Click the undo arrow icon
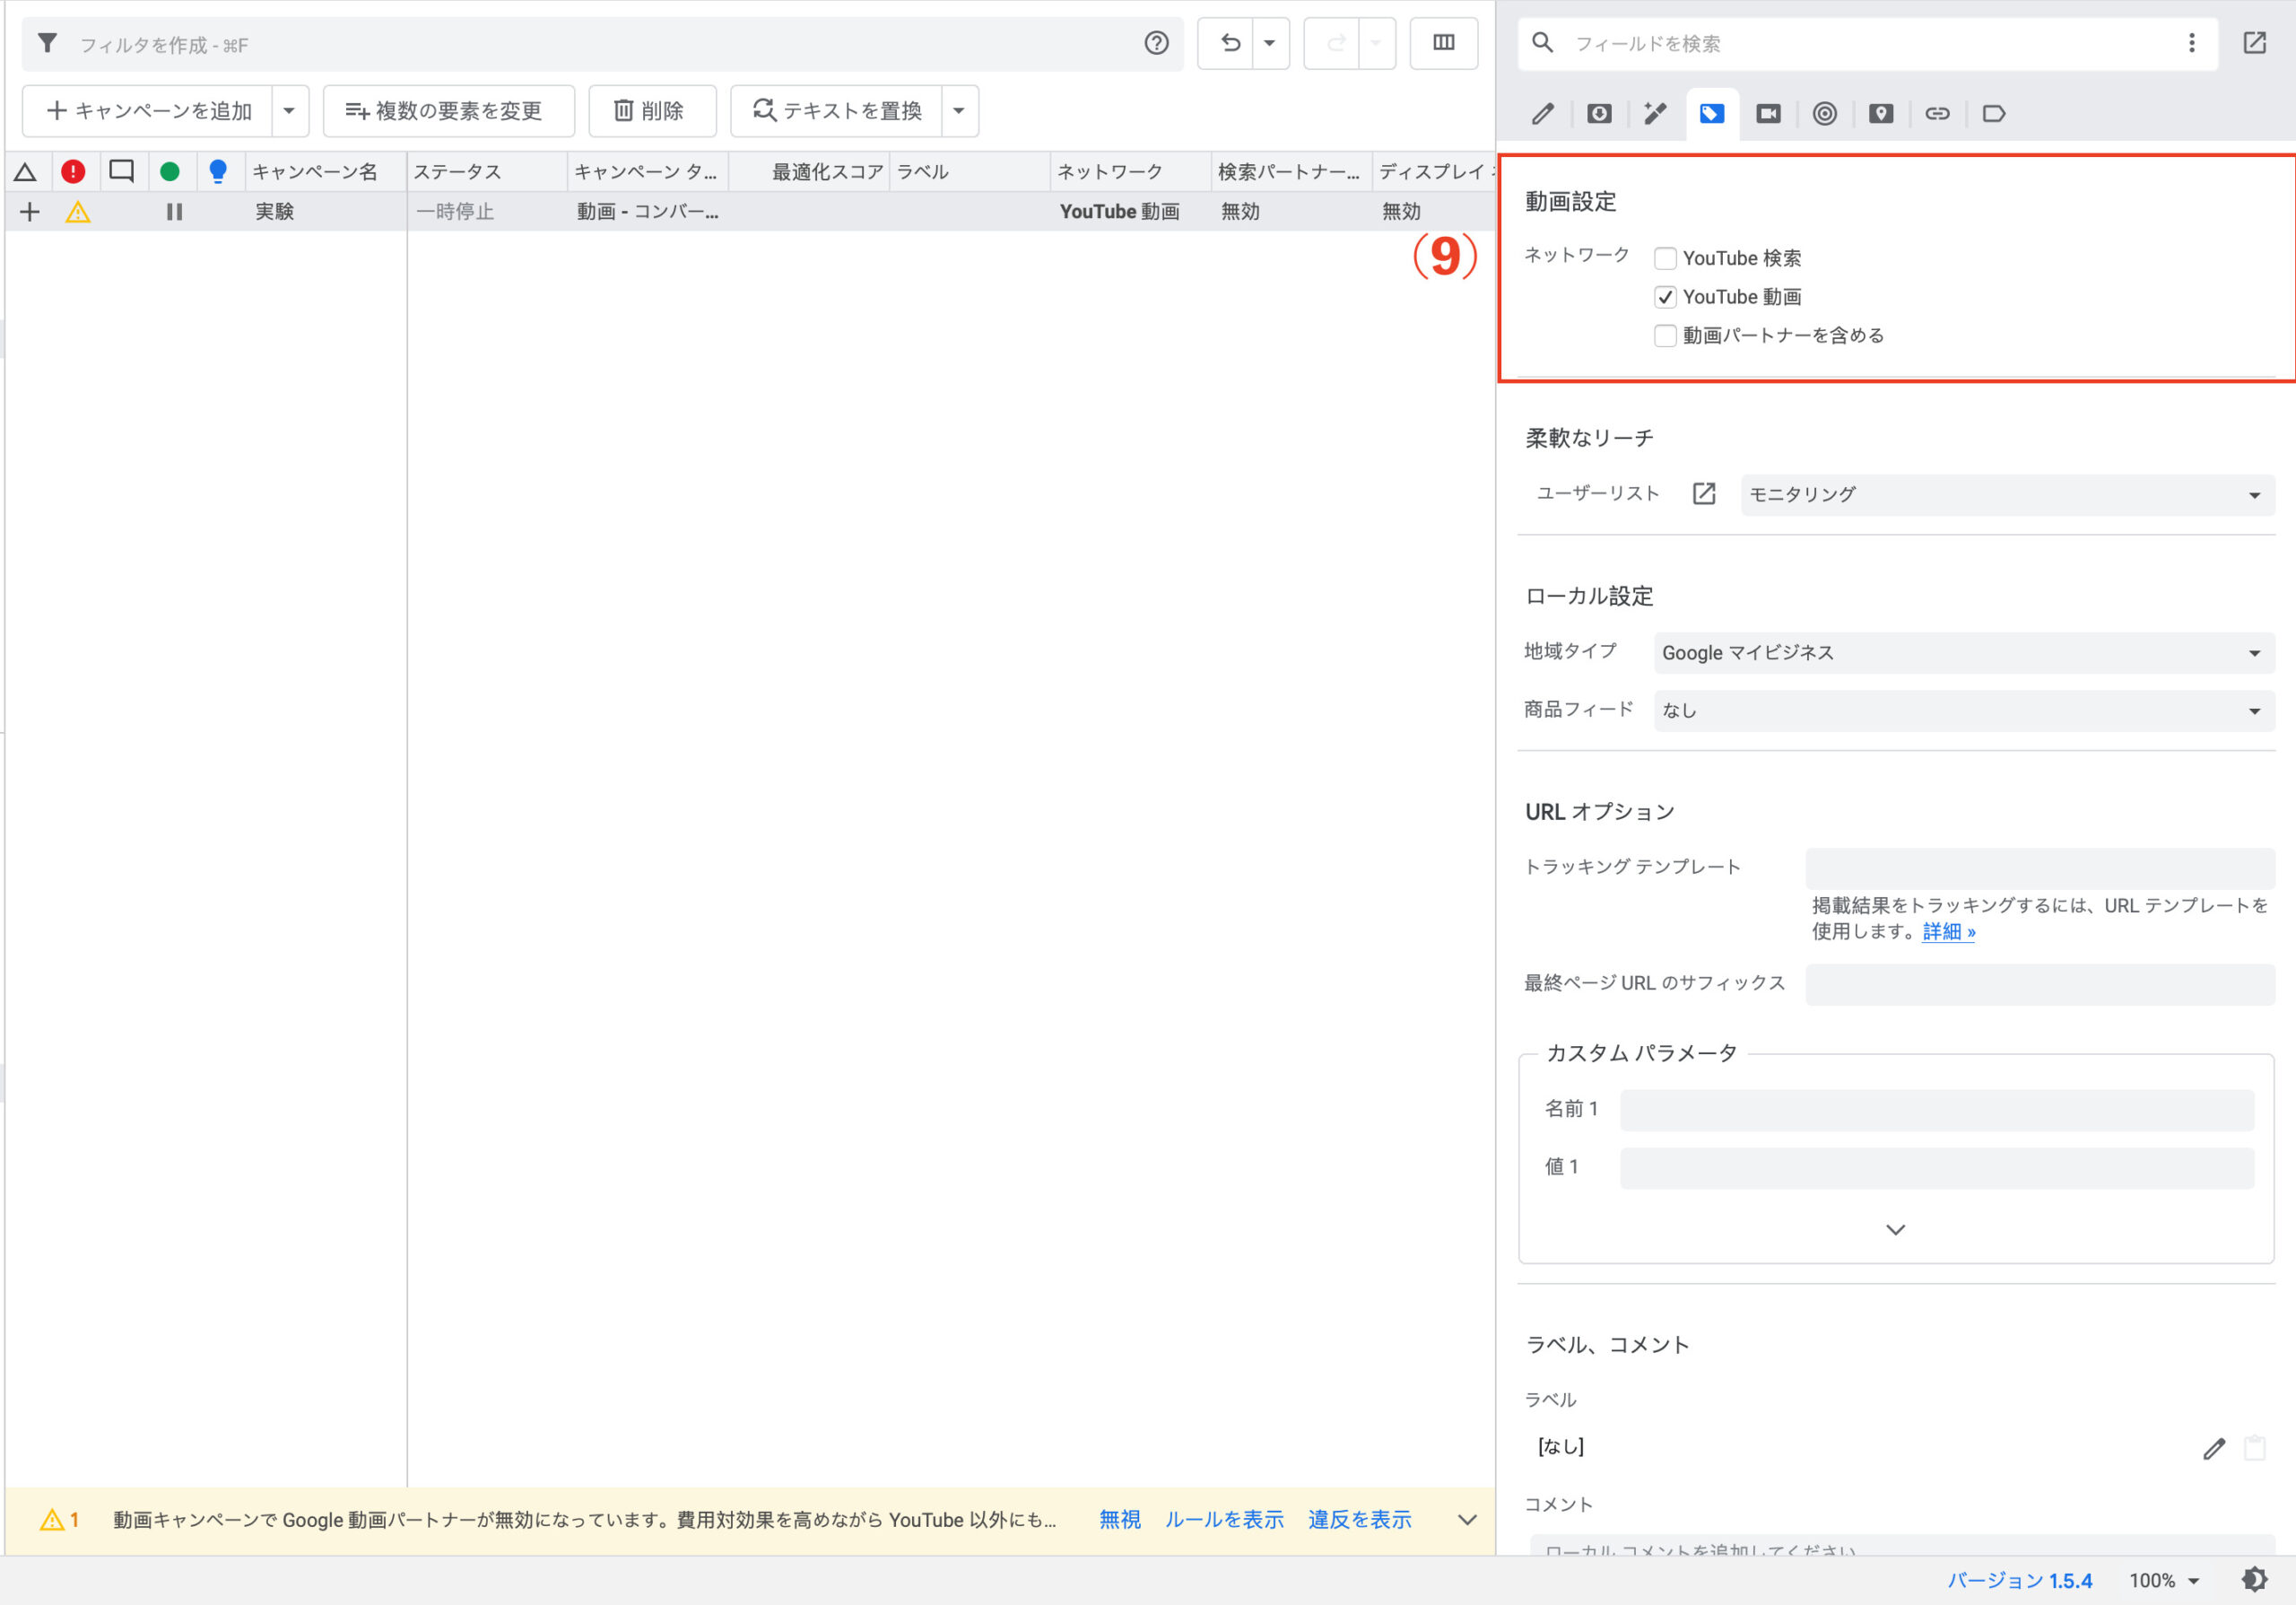 coord(1229,43)
